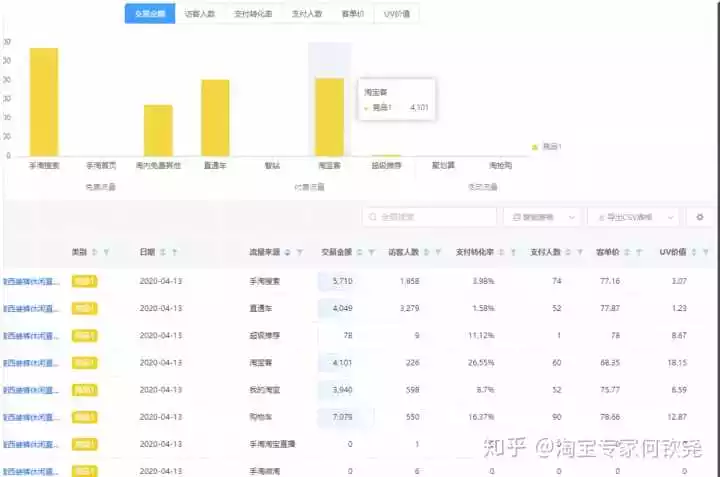Filter the 客单价 table column
The image size is (720, 477).
(x=639, y=252)
